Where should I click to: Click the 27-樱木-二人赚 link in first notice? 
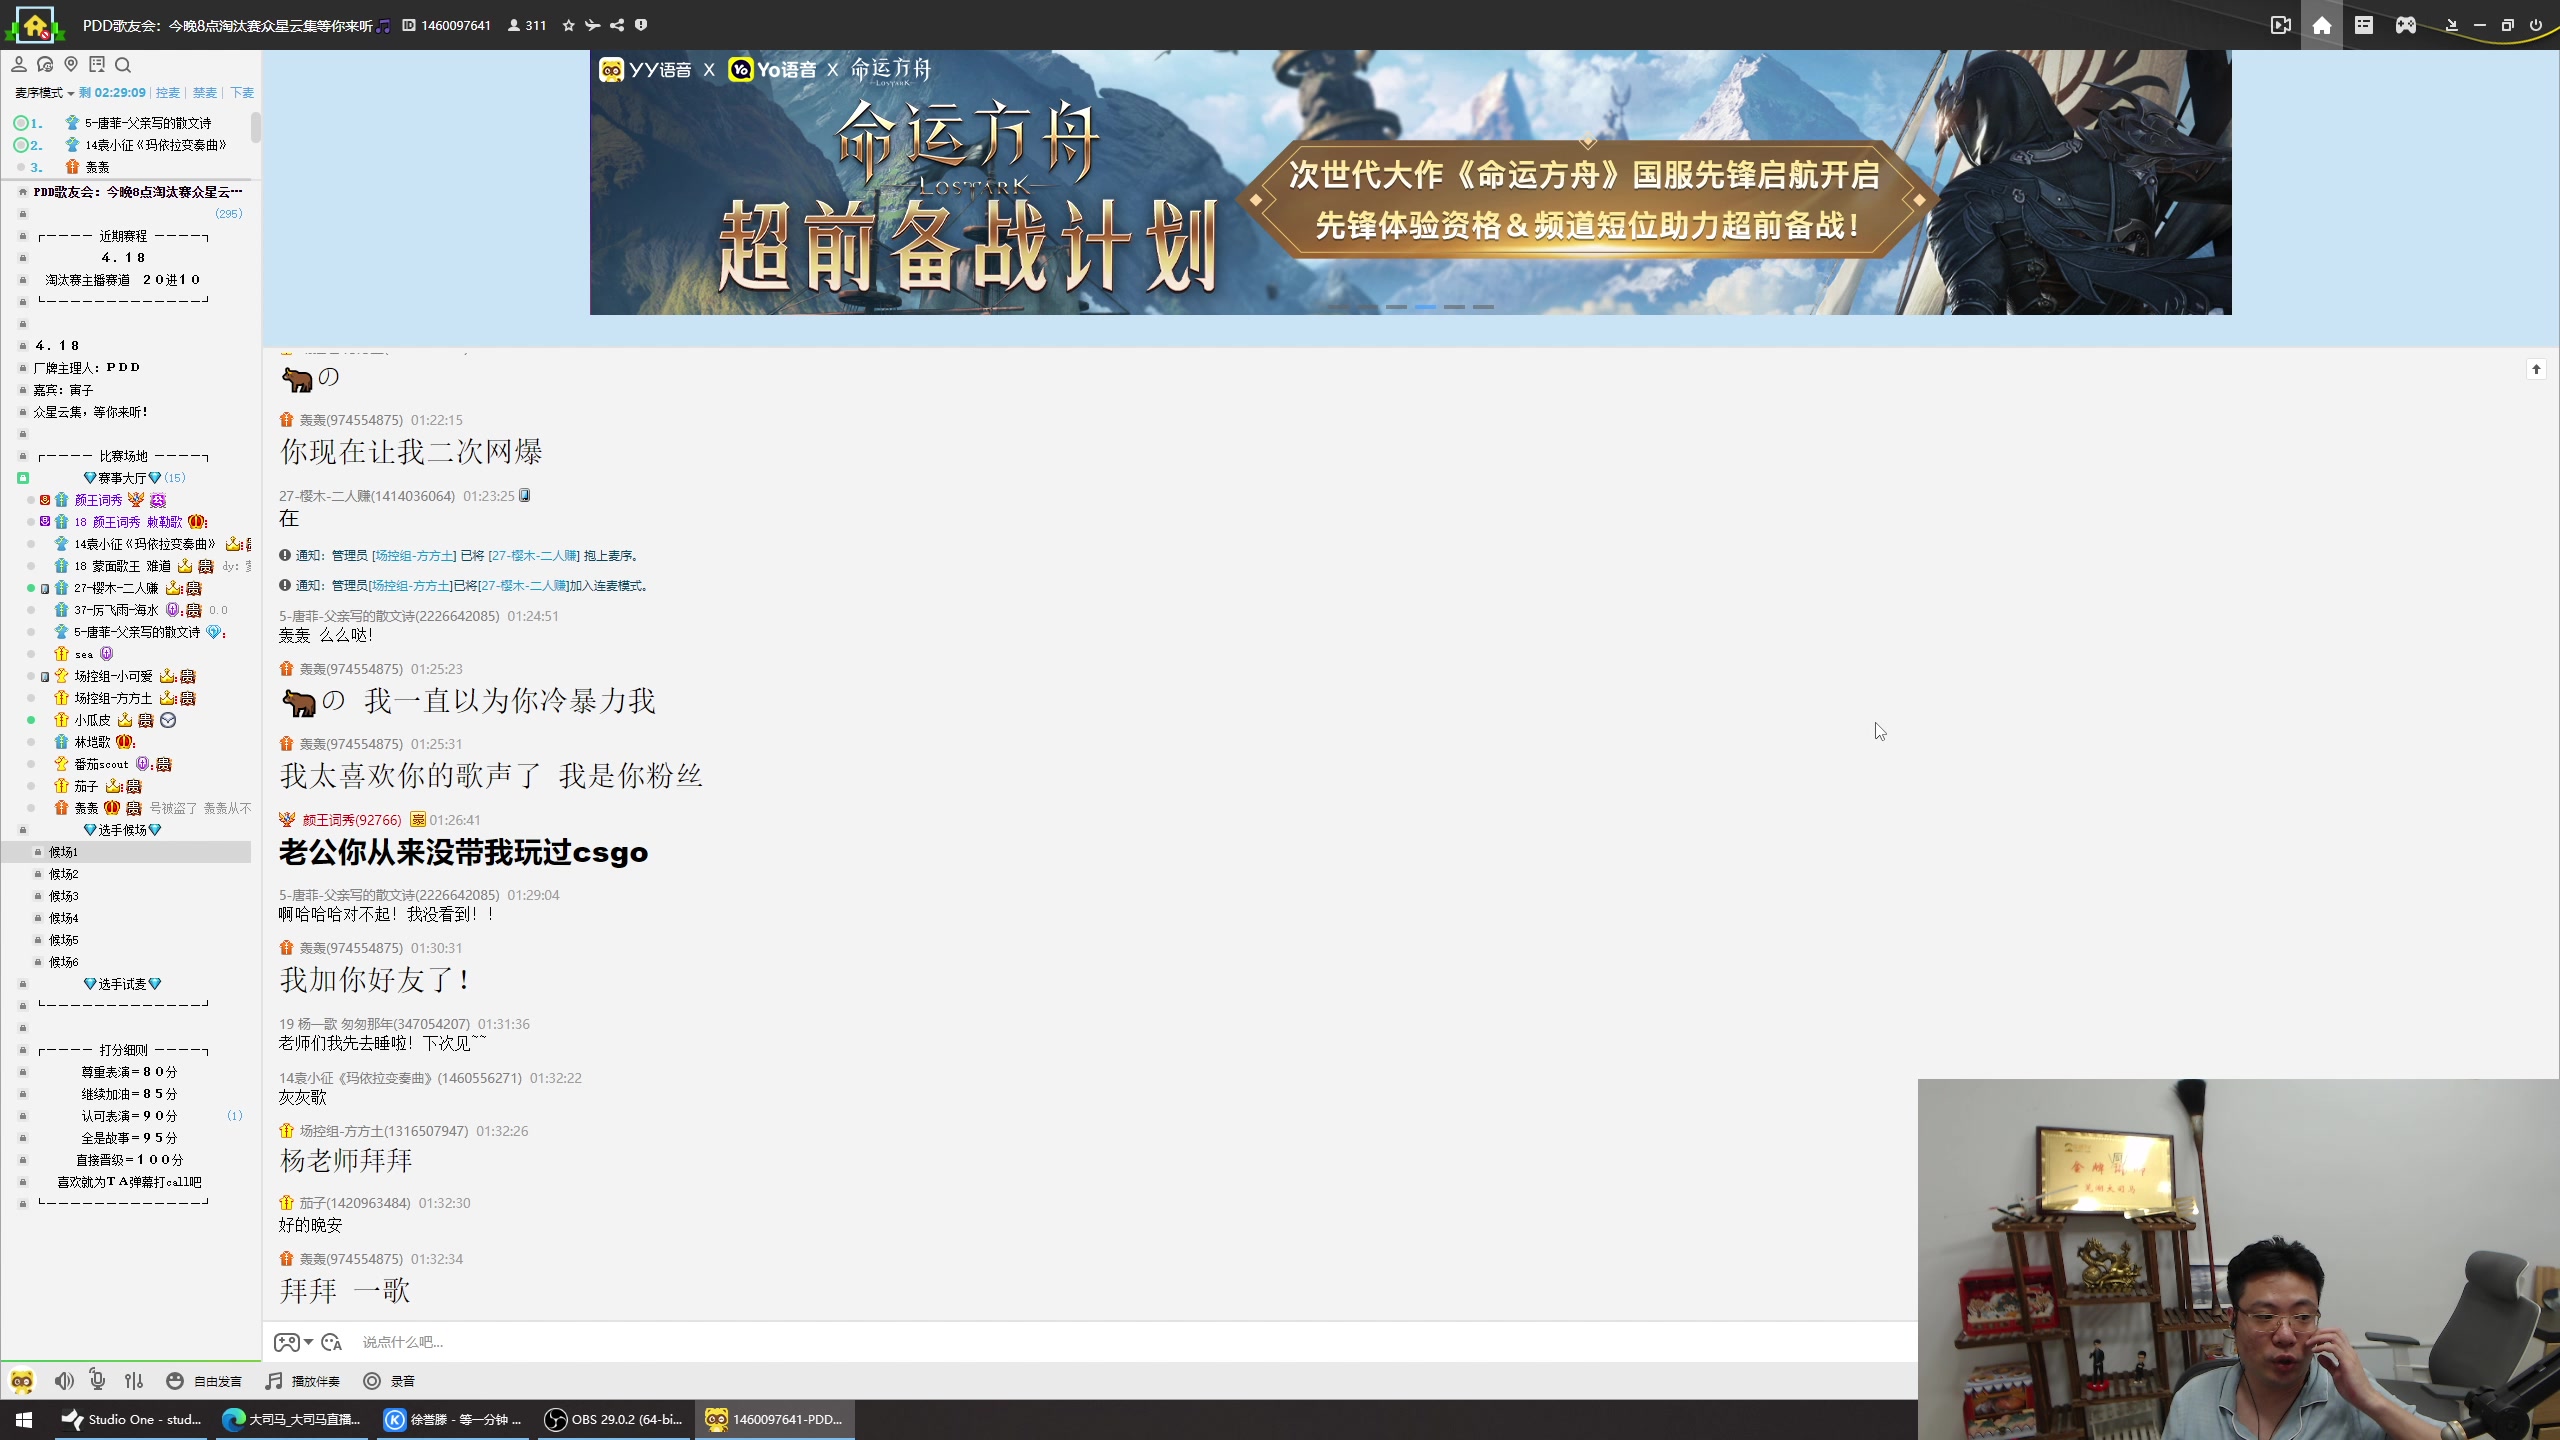click(x=534, y=556)
